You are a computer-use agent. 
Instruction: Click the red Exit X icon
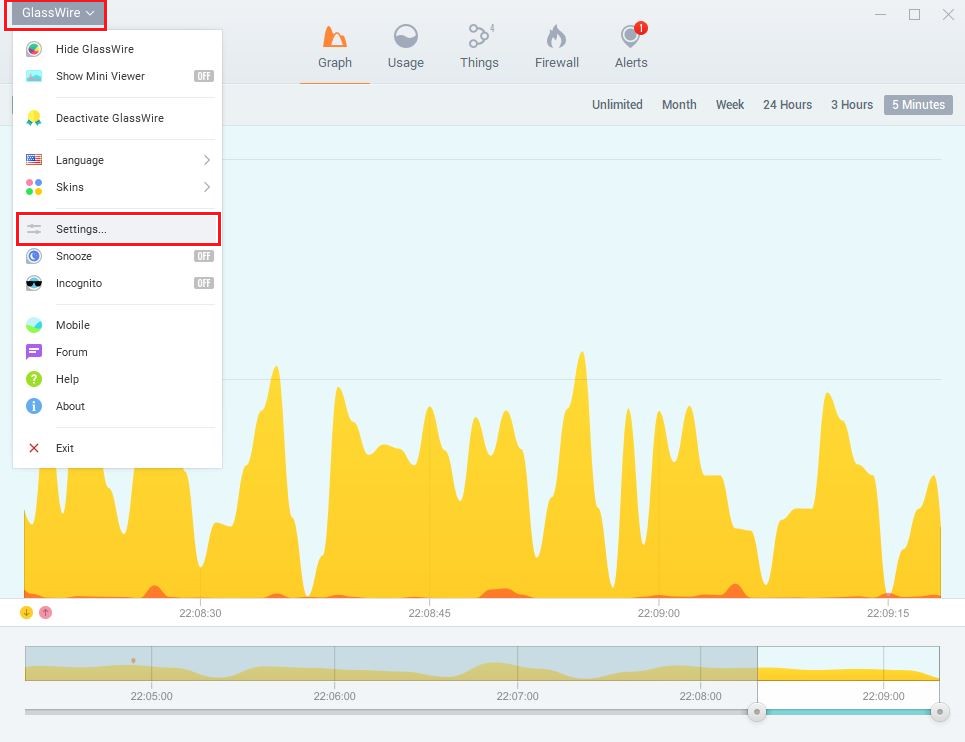[34, 448]
